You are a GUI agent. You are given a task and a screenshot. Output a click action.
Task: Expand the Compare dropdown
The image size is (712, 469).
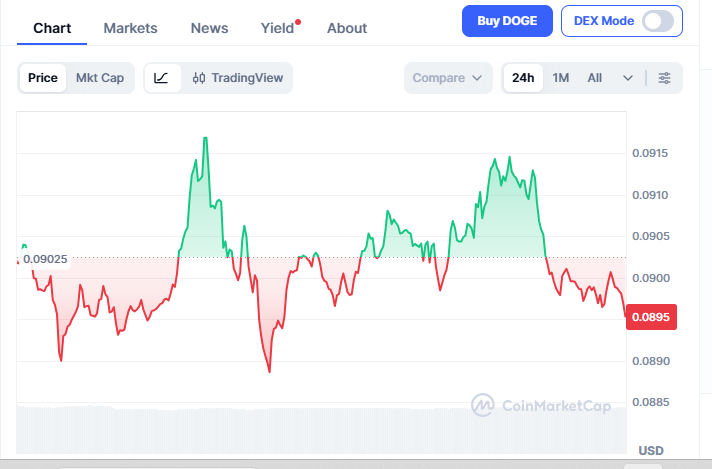click(x=448, y=78)
